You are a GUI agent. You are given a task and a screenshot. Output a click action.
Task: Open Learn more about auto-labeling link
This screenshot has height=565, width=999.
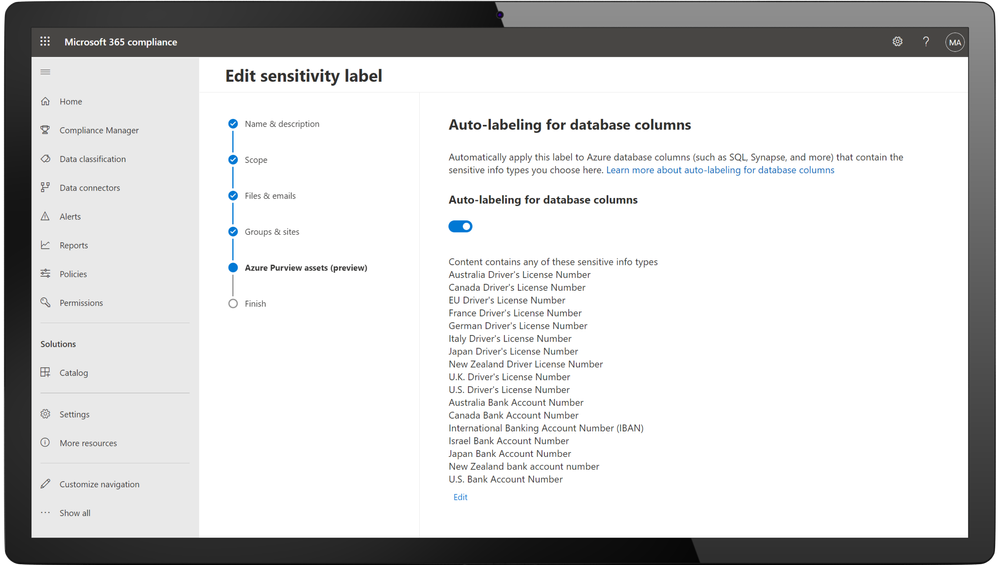[x=720, y=170]
